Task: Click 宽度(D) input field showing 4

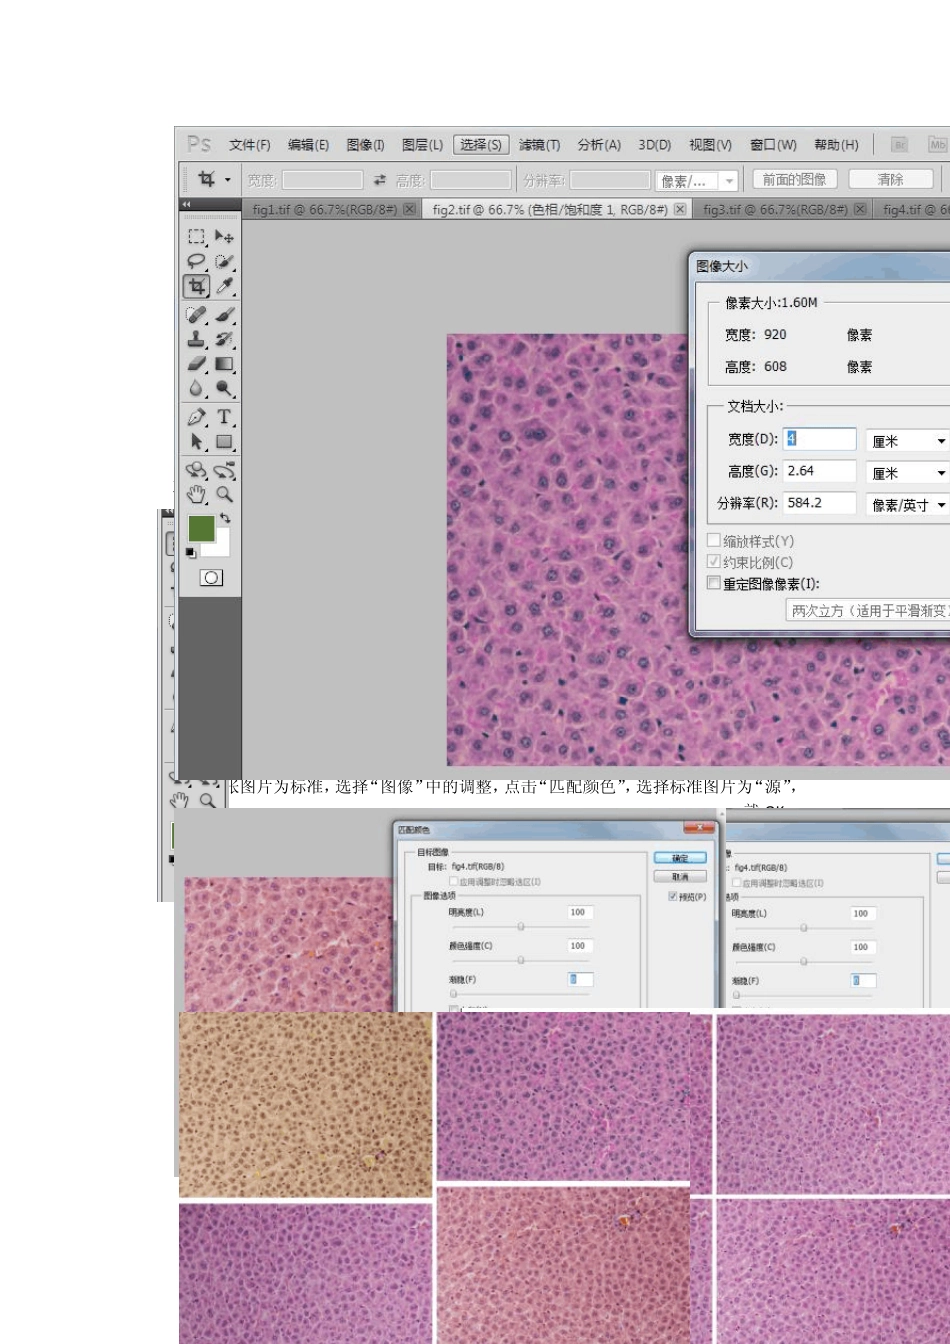Action: coord(820,439)
